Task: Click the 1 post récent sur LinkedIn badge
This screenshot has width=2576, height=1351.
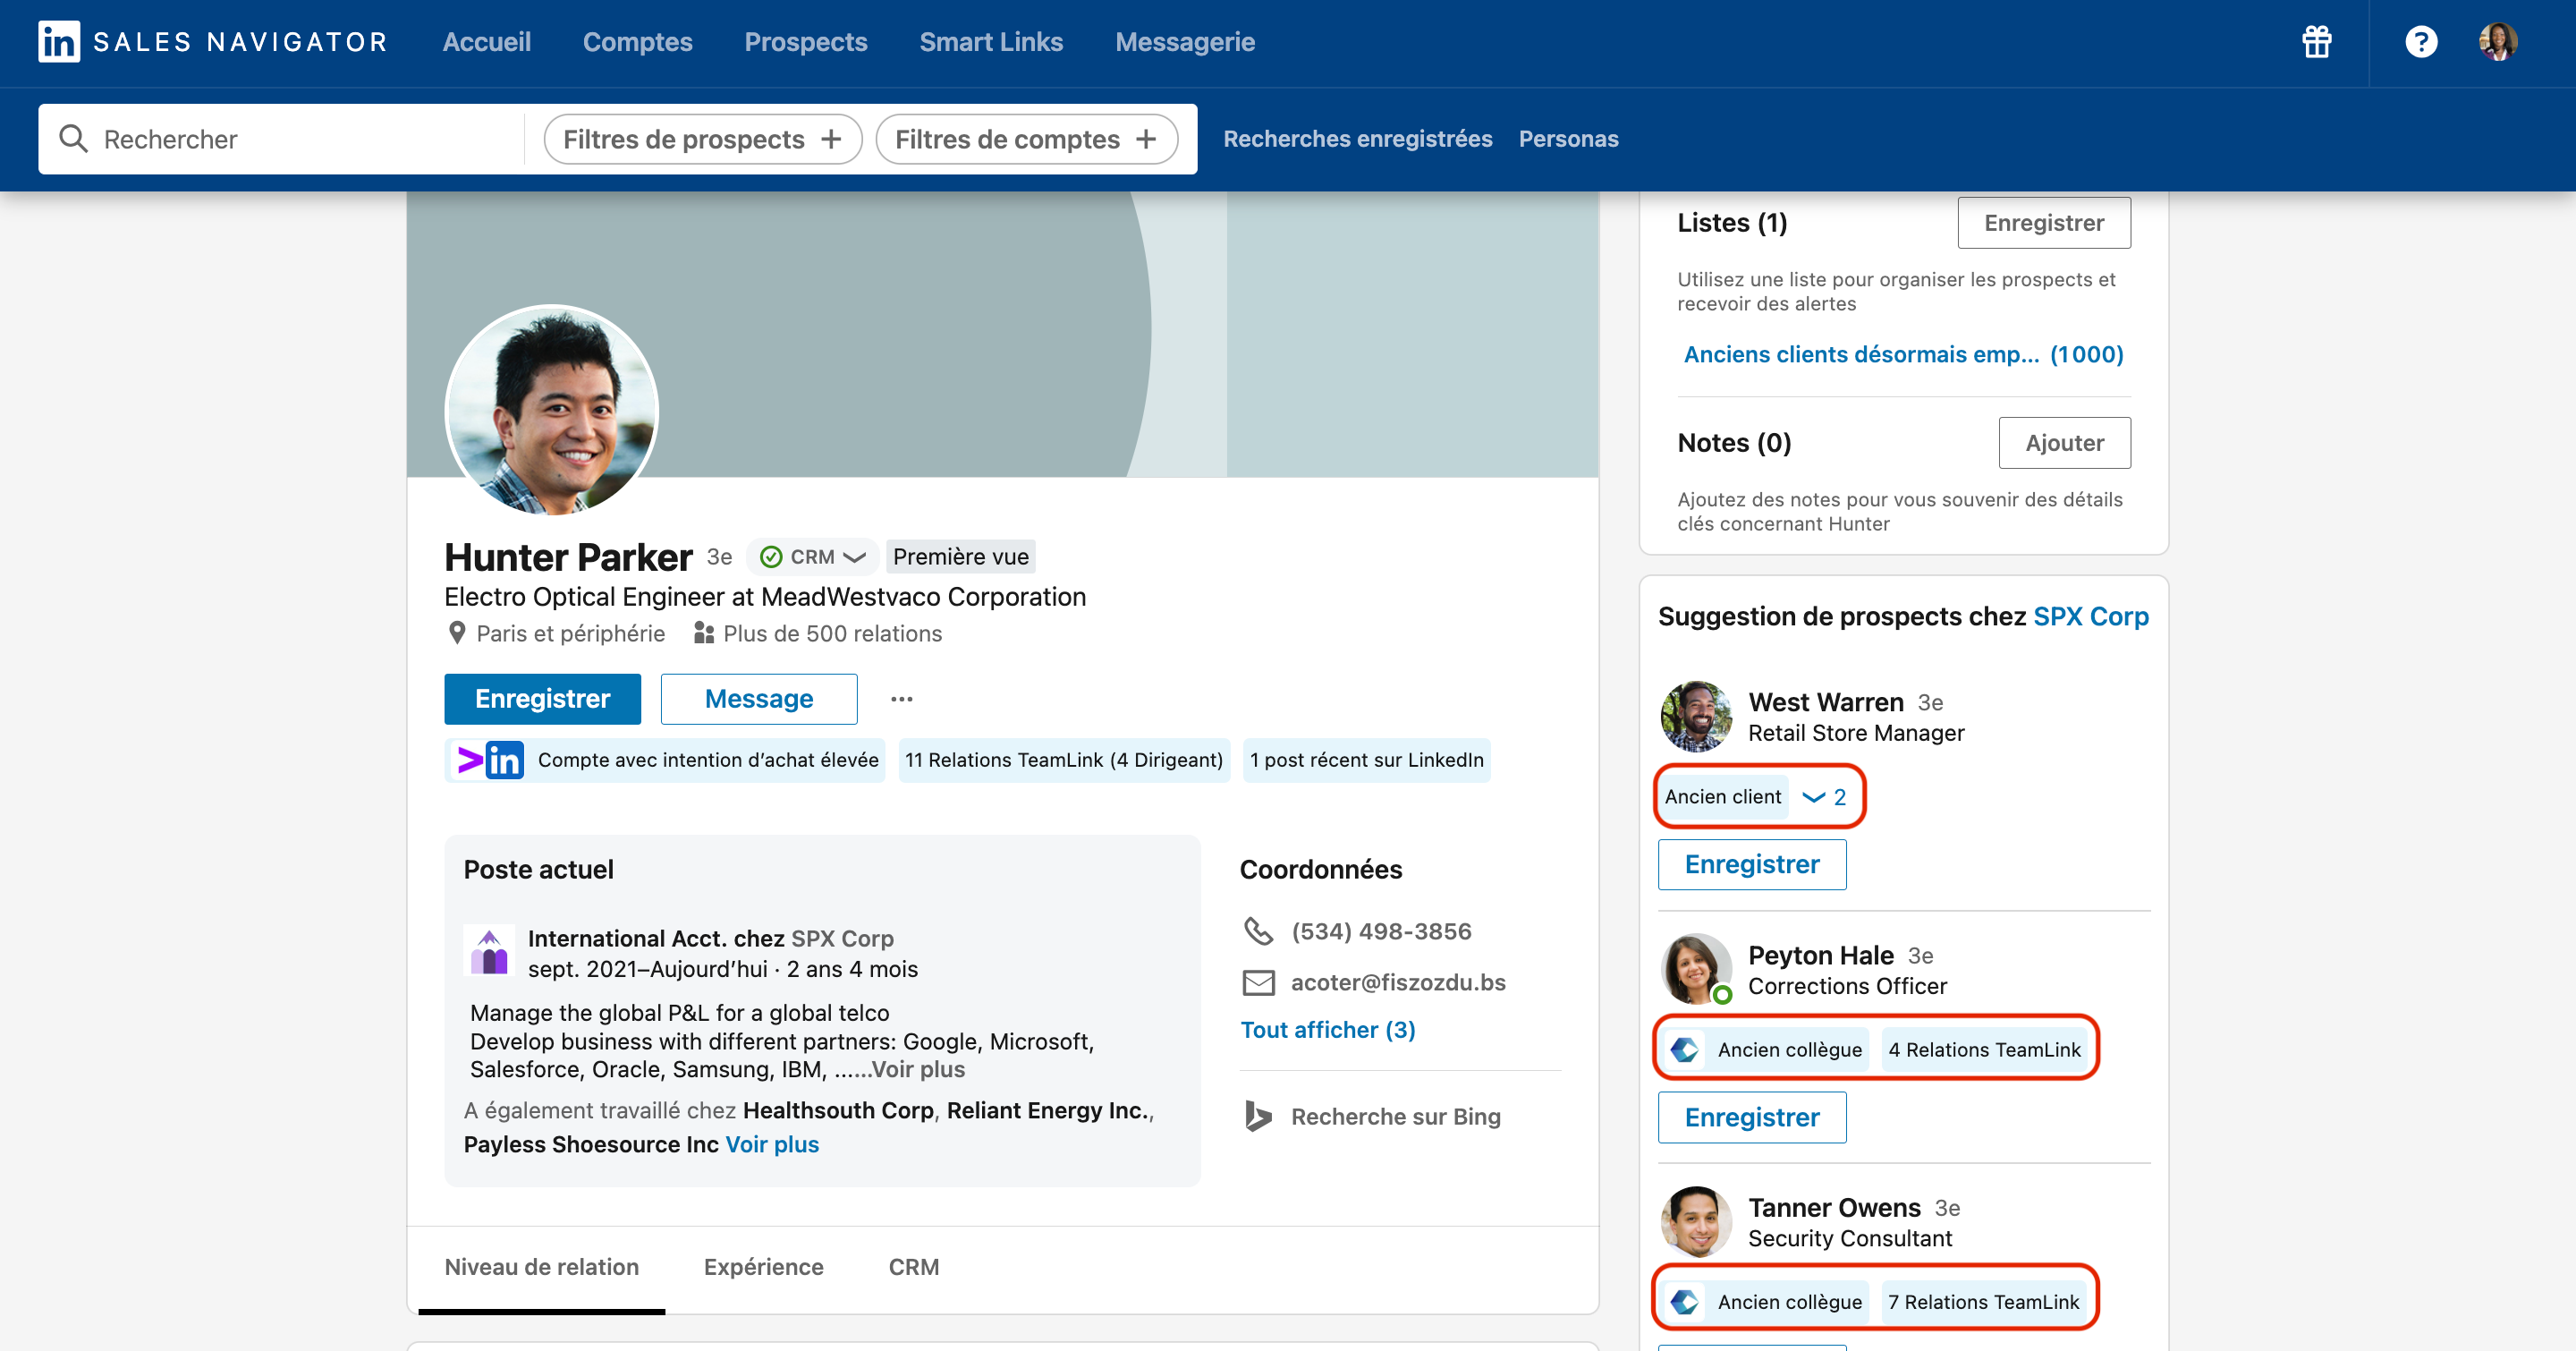Action: 1366,760
